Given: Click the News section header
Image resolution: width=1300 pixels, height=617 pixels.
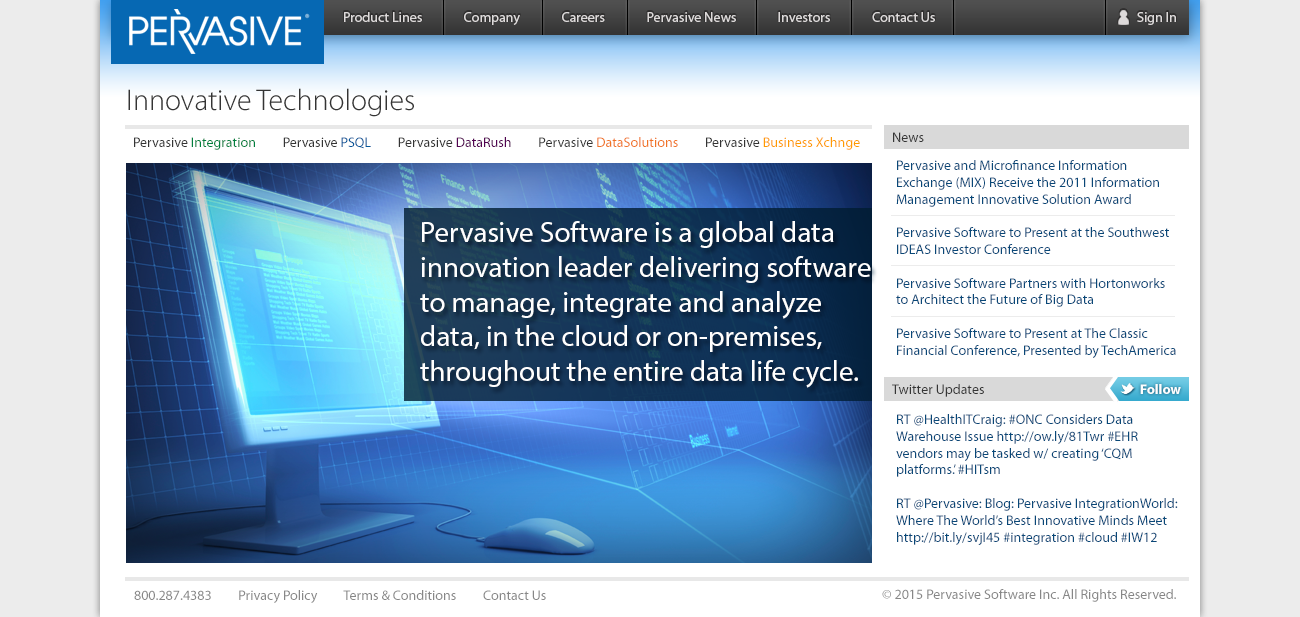Looking at the screenshot, I should click(1036, 137).
